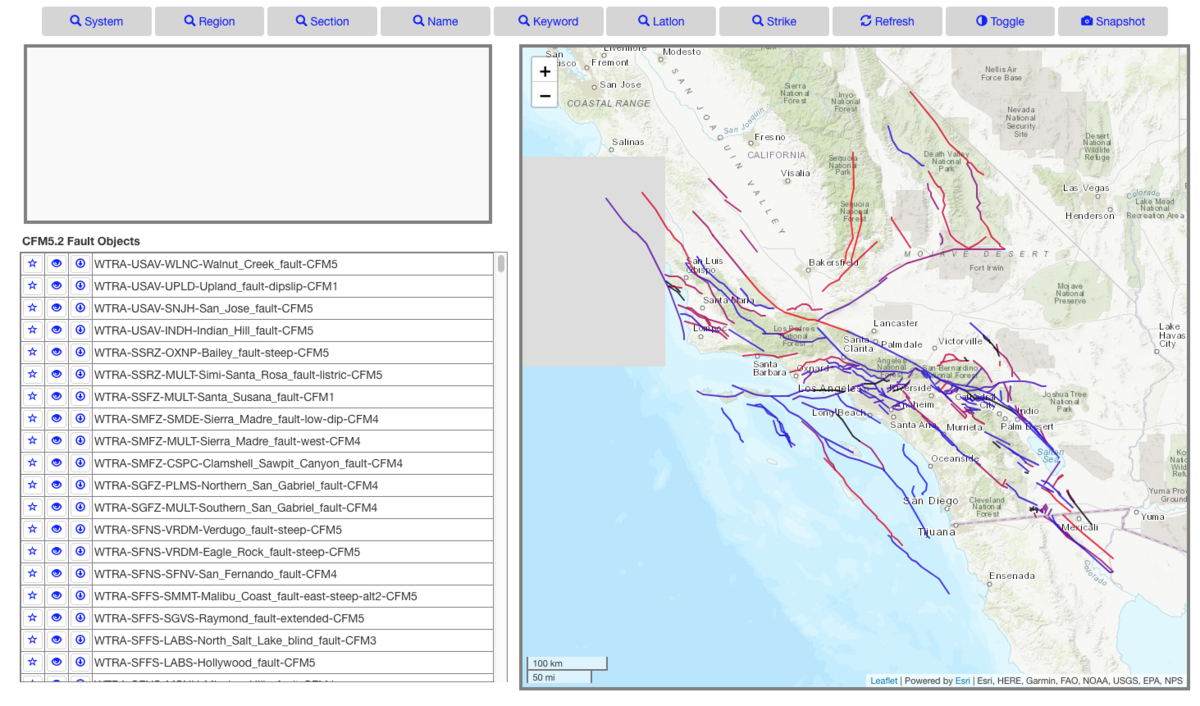Viewport: 1200px width, 706px height.
Task: Select the Keyword search button
Action: (548, 21)
